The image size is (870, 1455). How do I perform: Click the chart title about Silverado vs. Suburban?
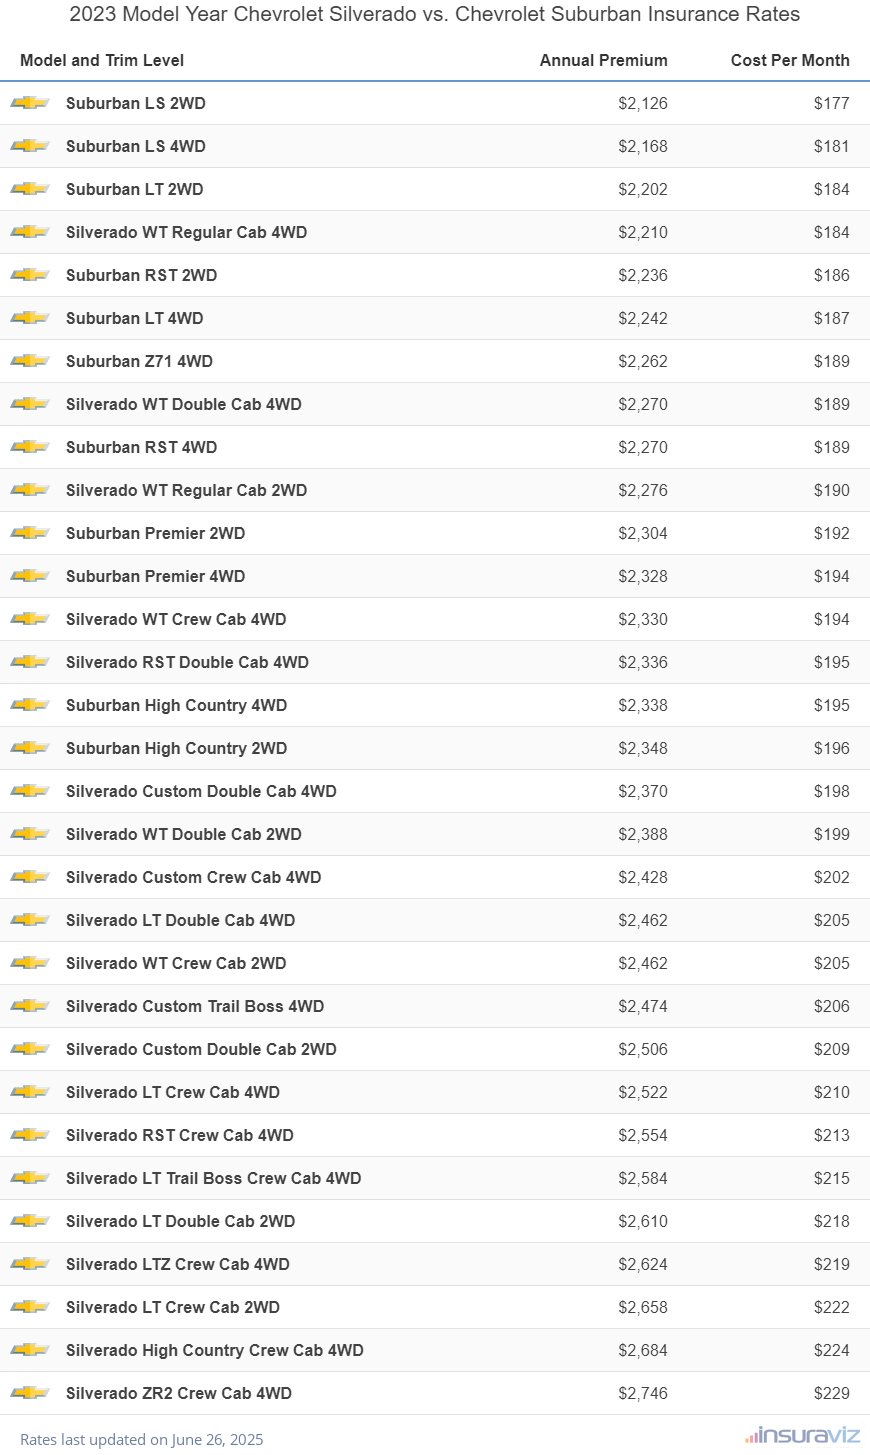click(435, 14)
